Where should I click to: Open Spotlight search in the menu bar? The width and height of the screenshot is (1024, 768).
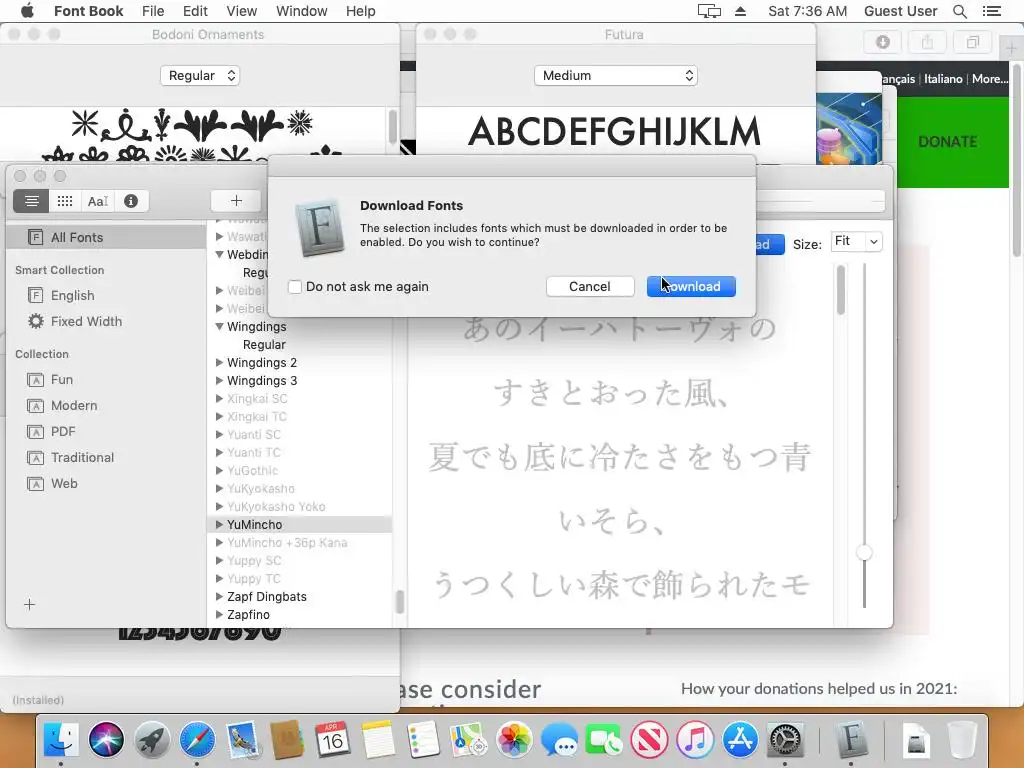click(959, 11)
